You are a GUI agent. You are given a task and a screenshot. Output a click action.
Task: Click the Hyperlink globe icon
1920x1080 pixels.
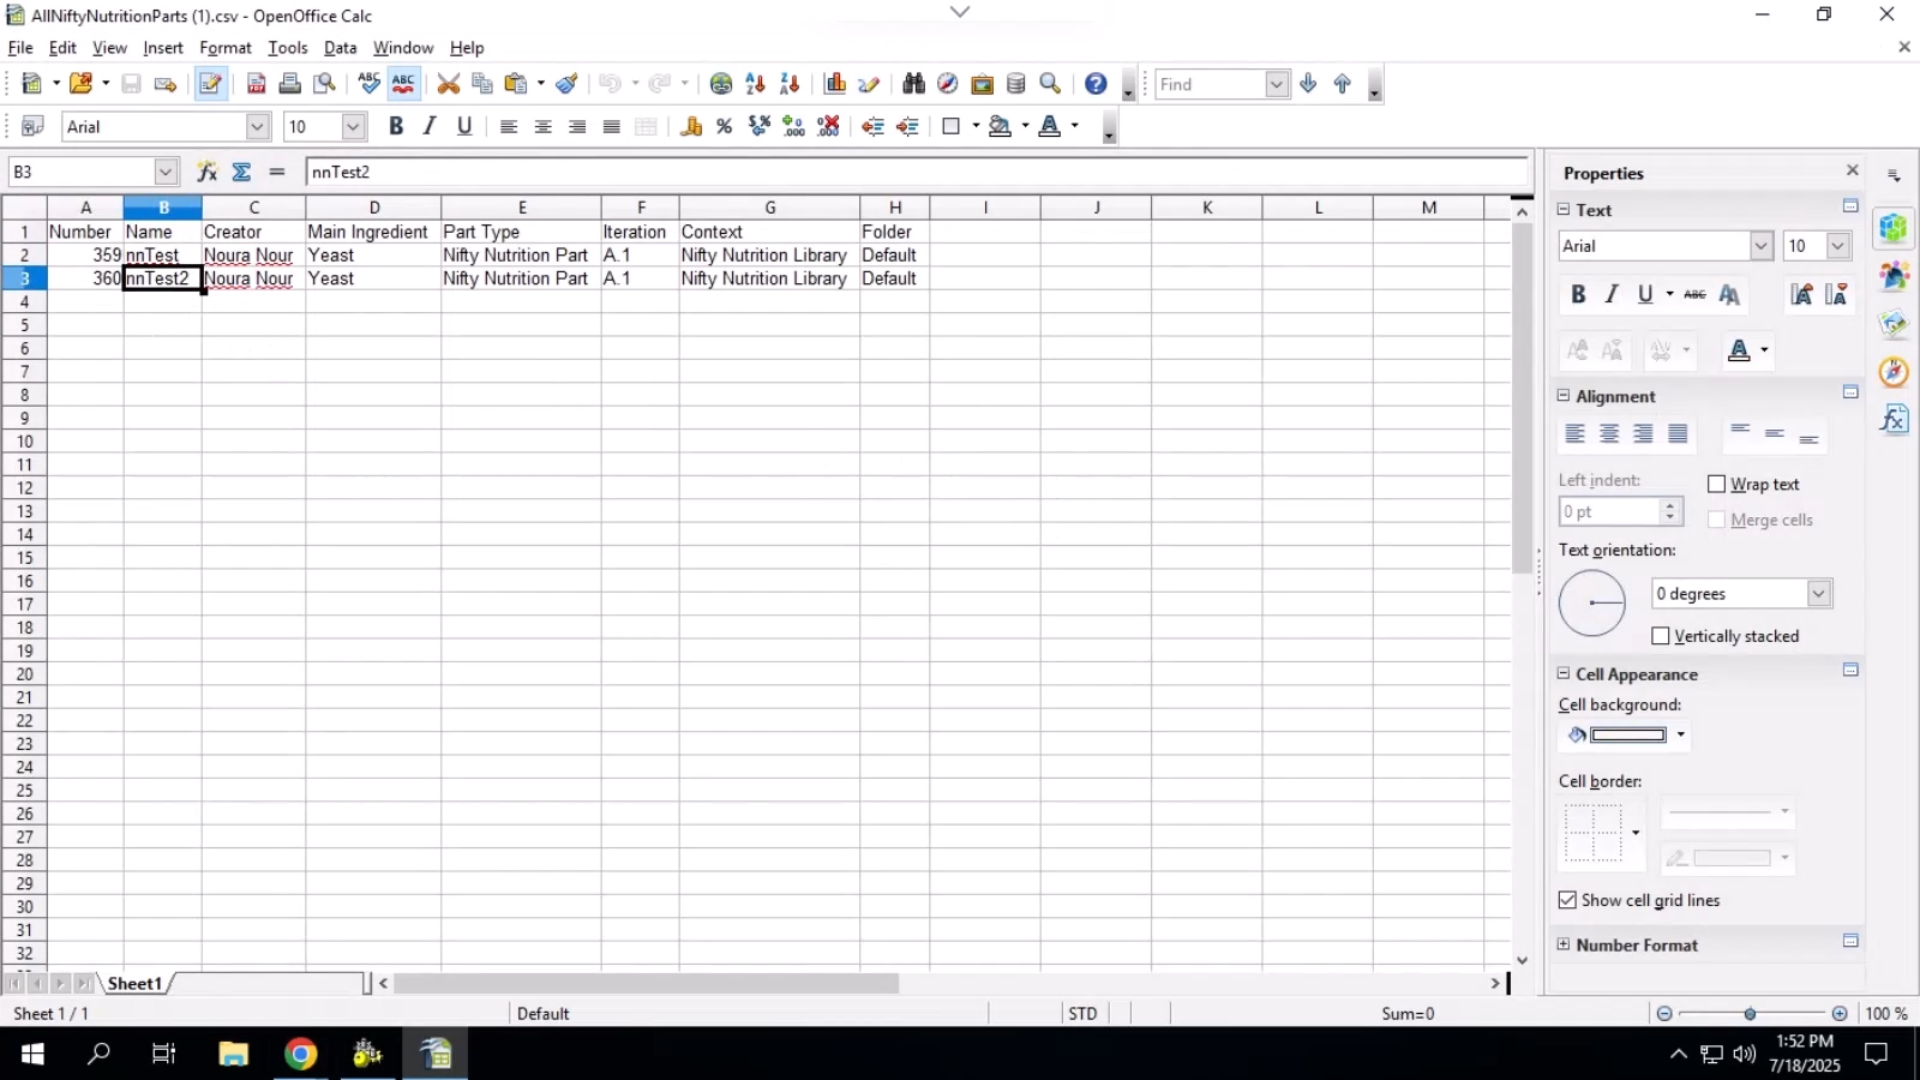[x=720, y=84]
